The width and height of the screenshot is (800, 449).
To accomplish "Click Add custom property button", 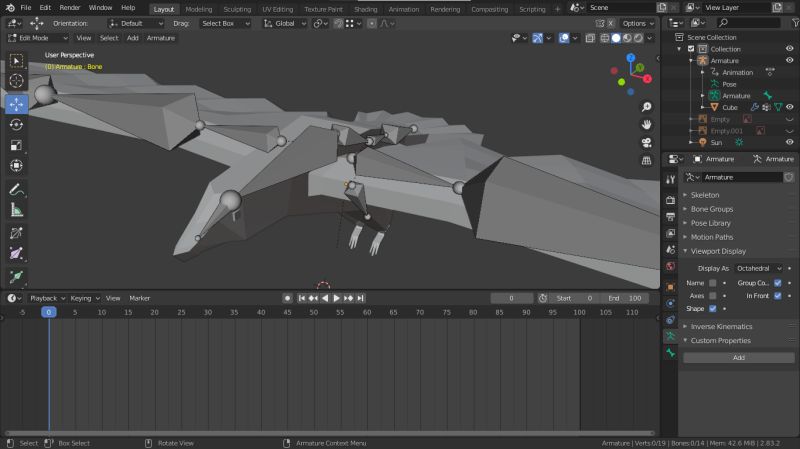I will [x=739, y=358].
